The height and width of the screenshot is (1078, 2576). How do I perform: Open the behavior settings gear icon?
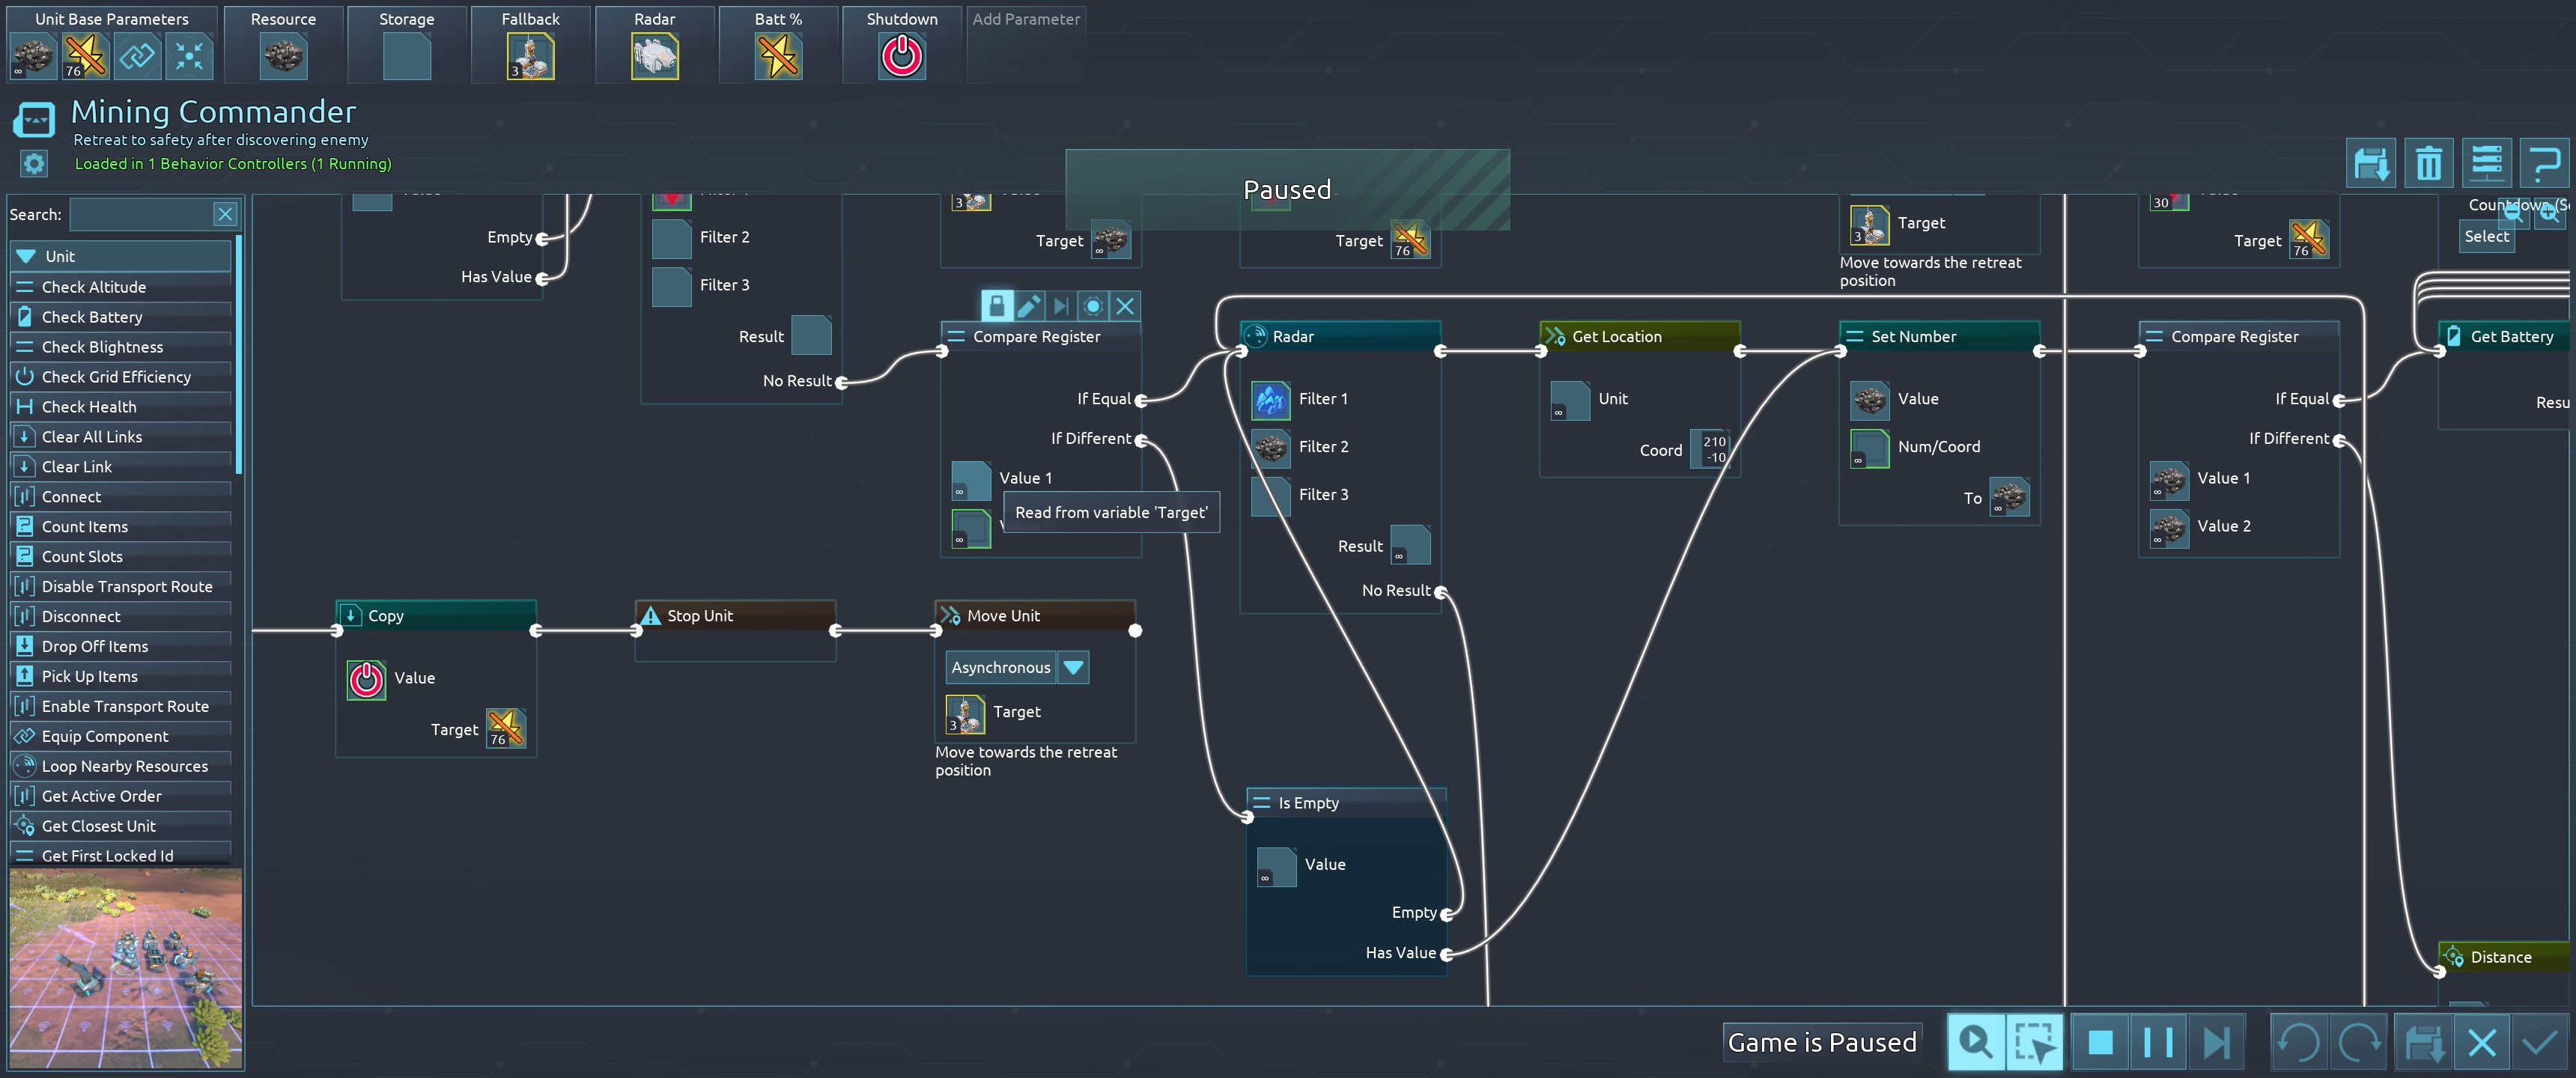[x=34, y=163]
